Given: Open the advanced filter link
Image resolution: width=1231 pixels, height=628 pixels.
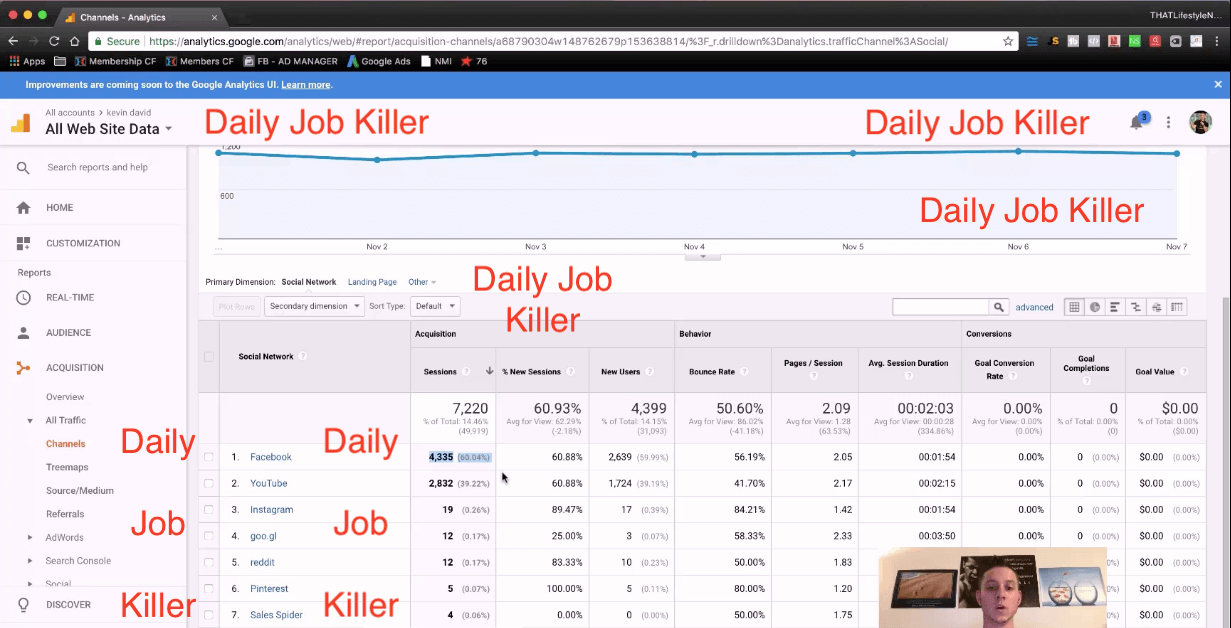Looking at the screenshot, I should click(1034, 307).
